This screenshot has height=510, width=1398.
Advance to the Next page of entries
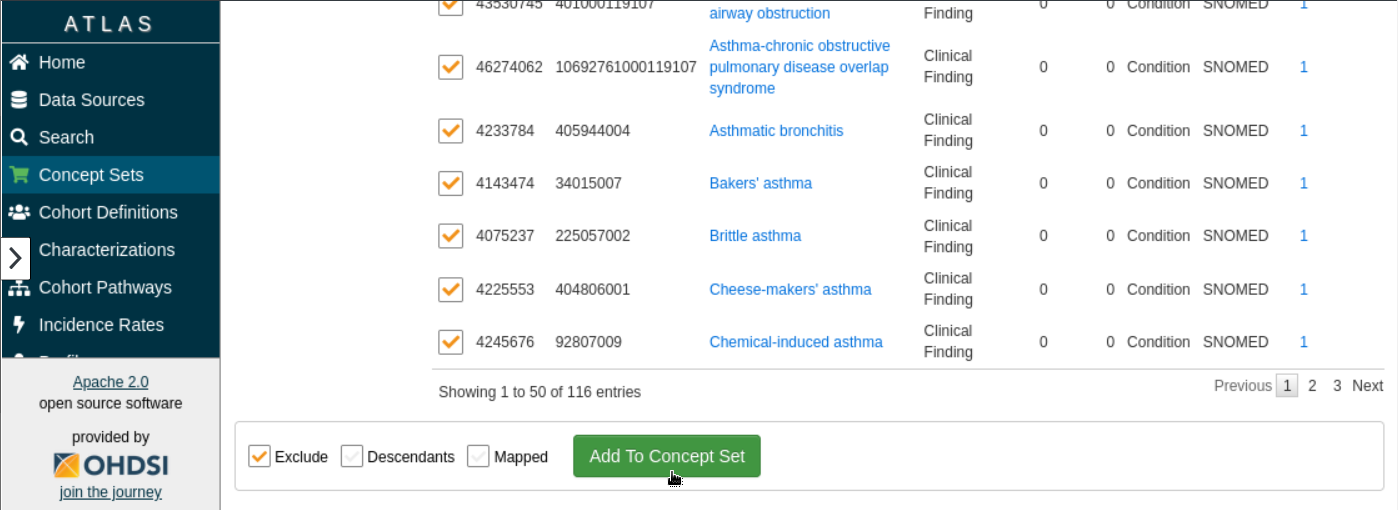tap(1367, 386)
